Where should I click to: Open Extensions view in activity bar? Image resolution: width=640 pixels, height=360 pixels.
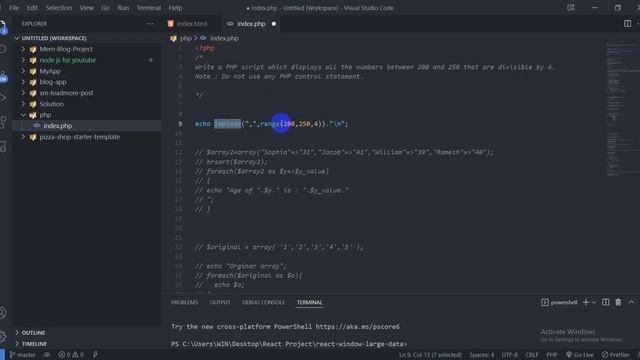pyautogui.click(x=3, y=122)
